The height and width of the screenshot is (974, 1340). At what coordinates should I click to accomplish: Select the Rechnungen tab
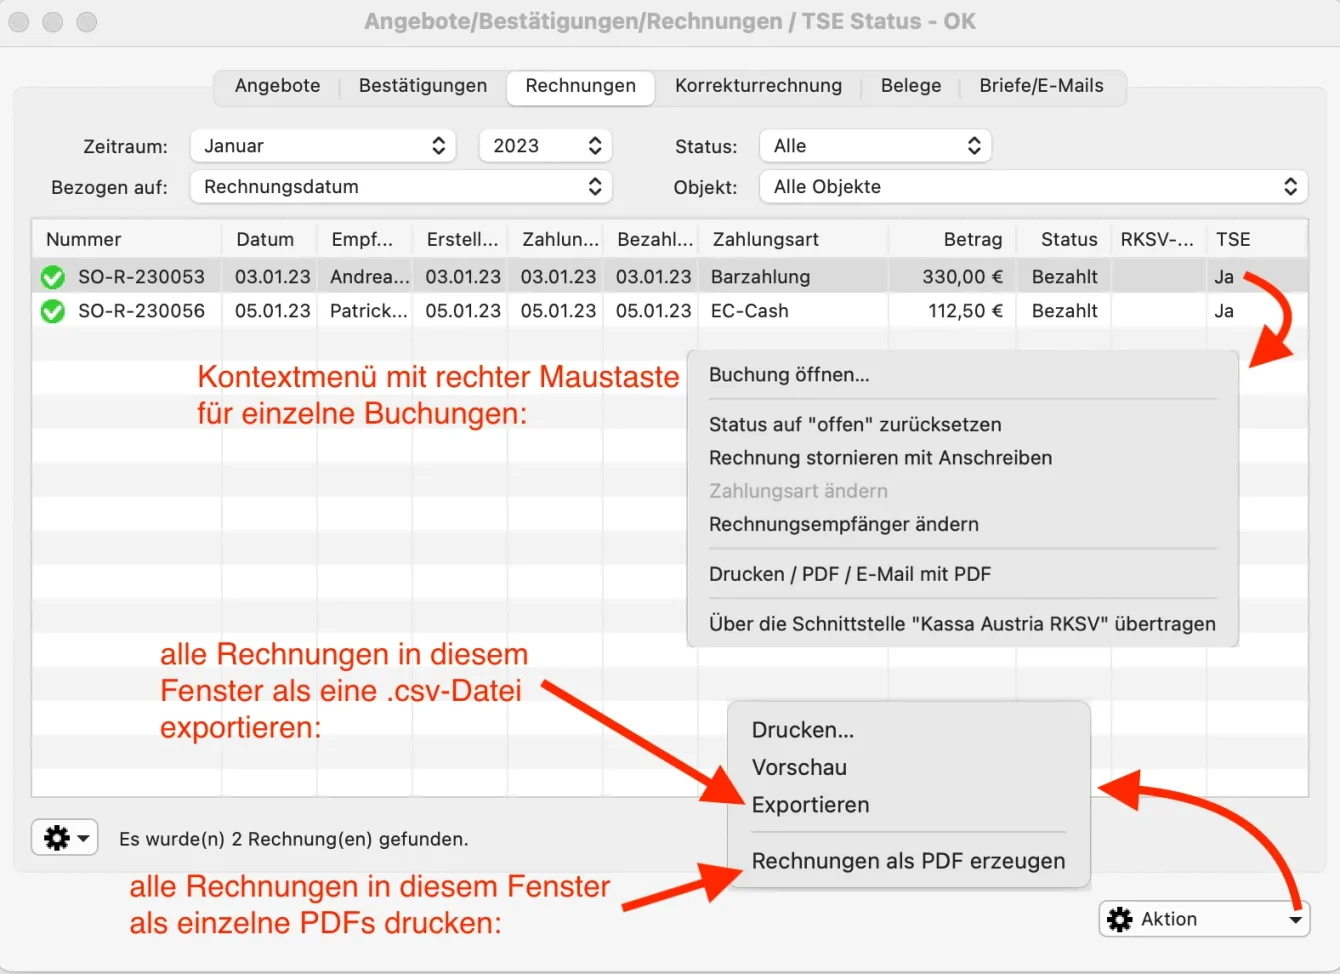click(x=581, y=86)
